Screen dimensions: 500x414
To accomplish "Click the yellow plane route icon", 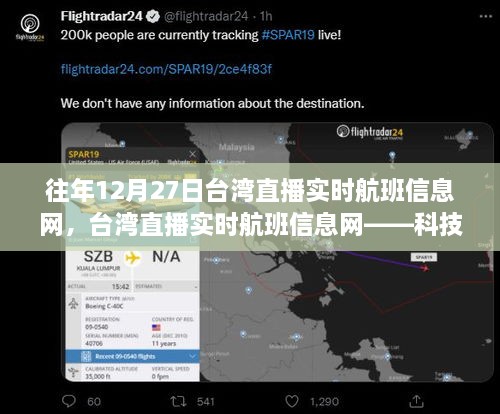I will click(x=133, y=258).
